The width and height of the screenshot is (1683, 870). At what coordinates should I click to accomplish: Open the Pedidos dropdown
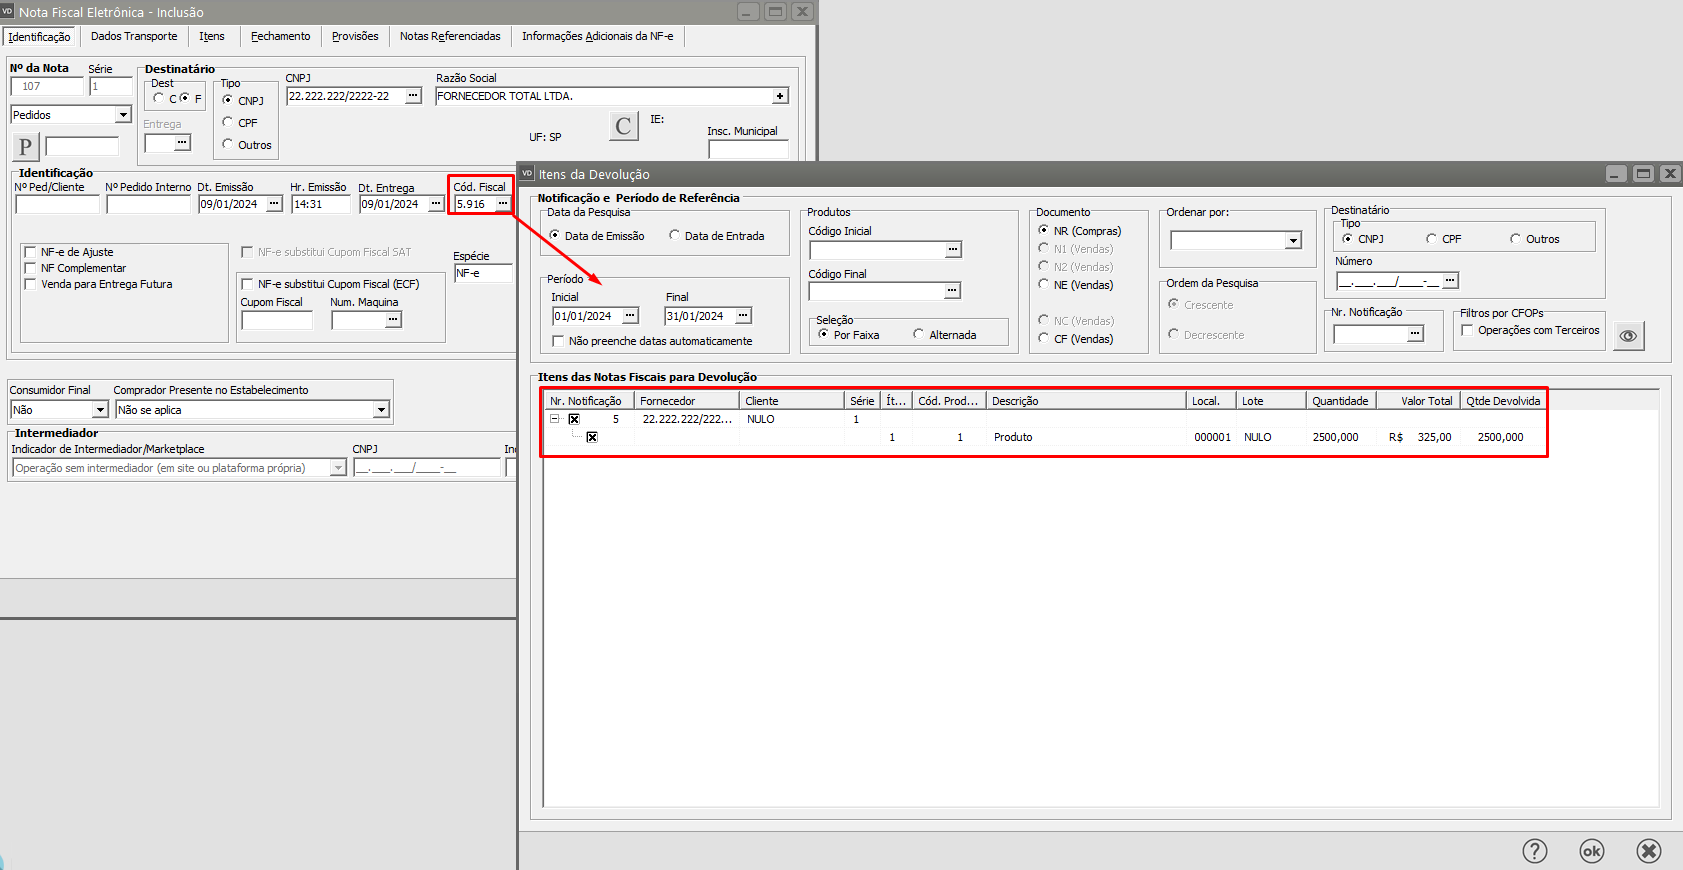click(123, 115)
